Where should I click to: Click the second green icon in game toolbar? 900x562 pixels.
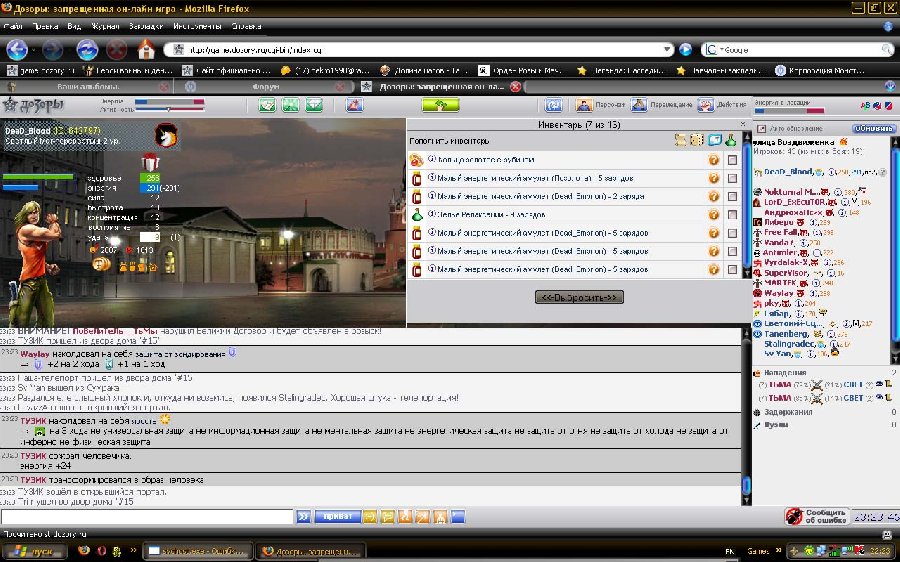(290, 105)
